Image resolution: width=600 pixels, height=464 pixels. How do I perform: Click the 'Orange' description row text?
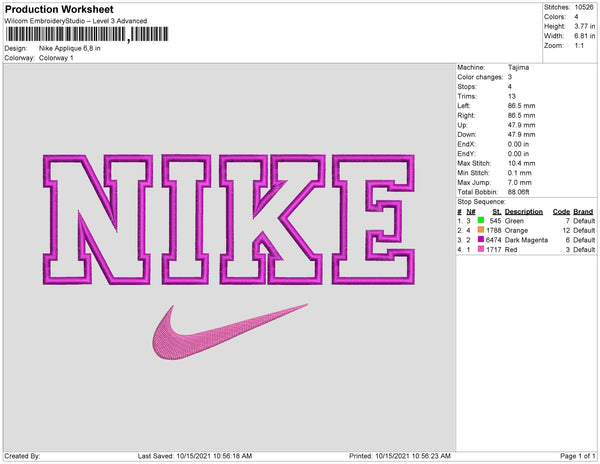coord(517,230)
